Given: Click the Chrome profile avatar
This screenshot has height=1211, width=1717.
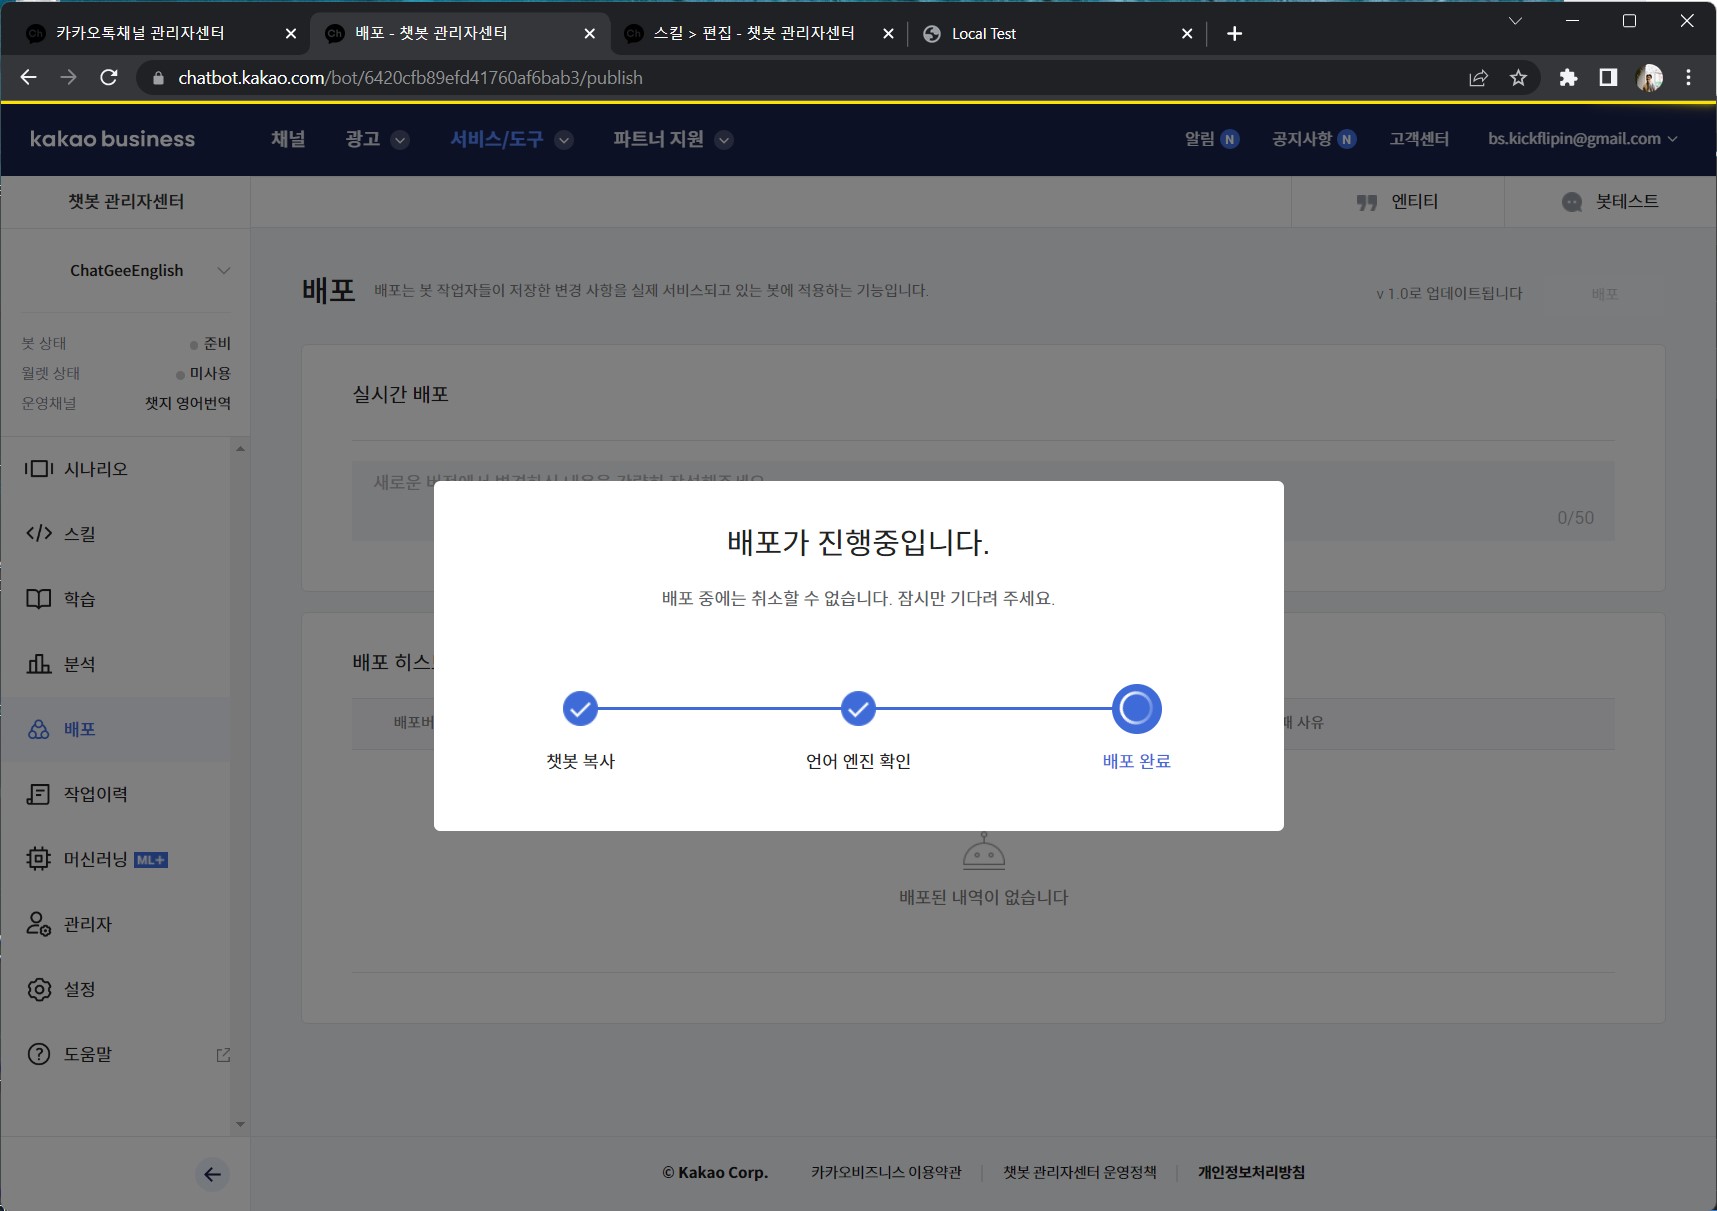Looking at the screenshot, I should coord(1649,78).
